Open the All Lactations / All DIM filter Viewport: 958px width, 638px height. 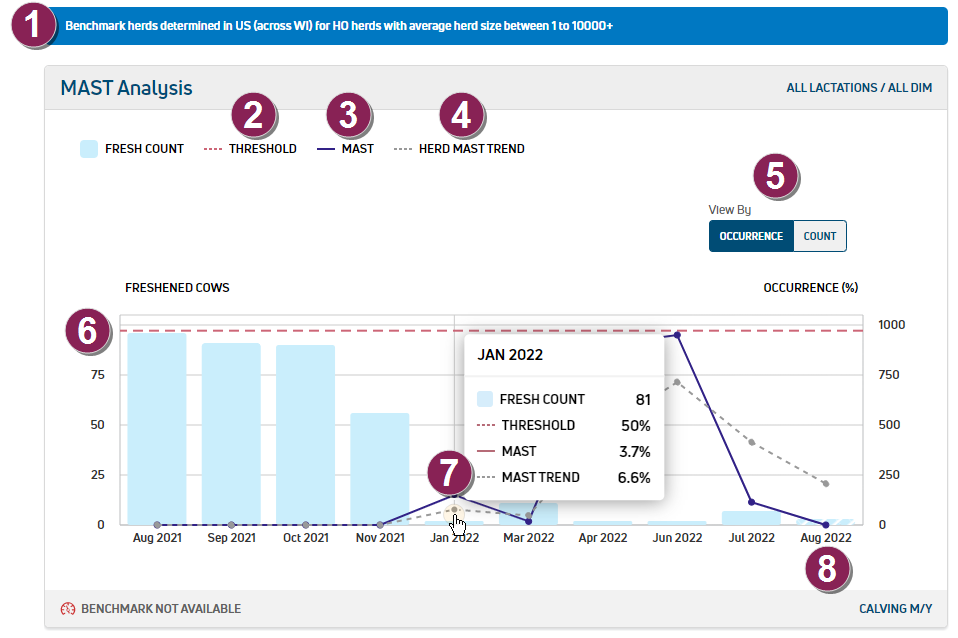[x=858, y=88]
